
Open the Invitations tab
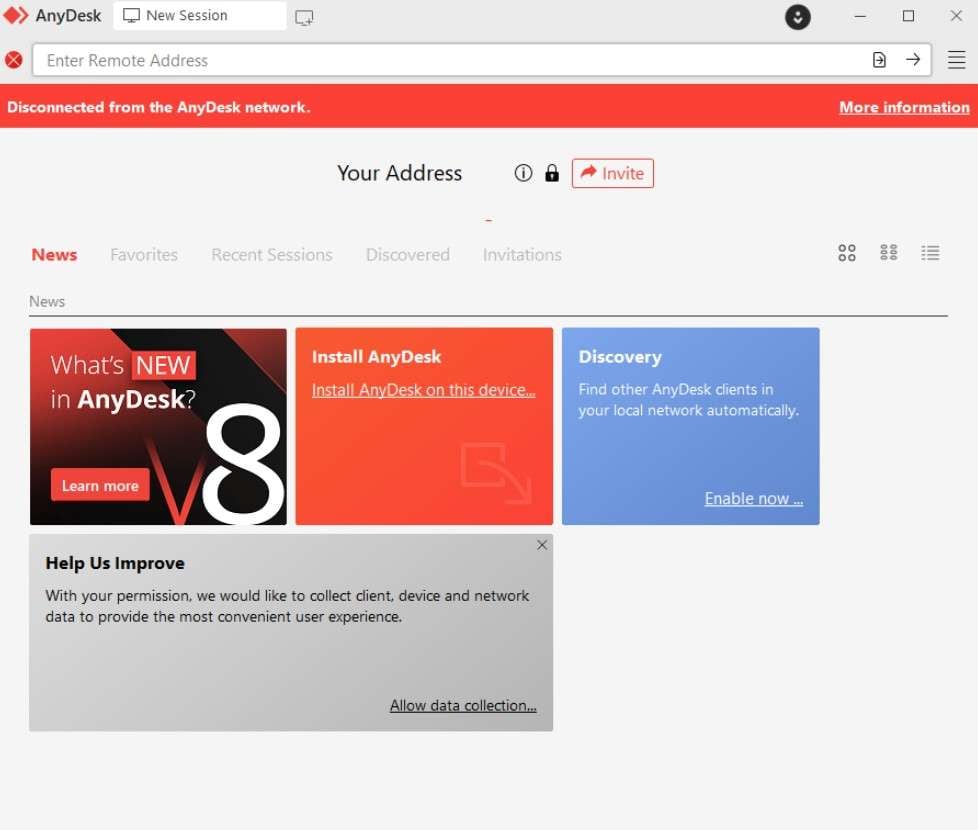pos(522,254)
